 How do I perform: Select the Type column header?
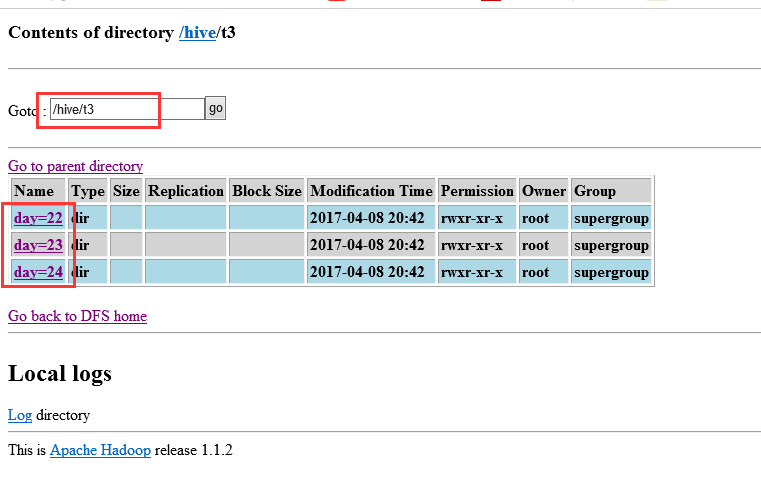pyautogui.click(x=88, y=191)
